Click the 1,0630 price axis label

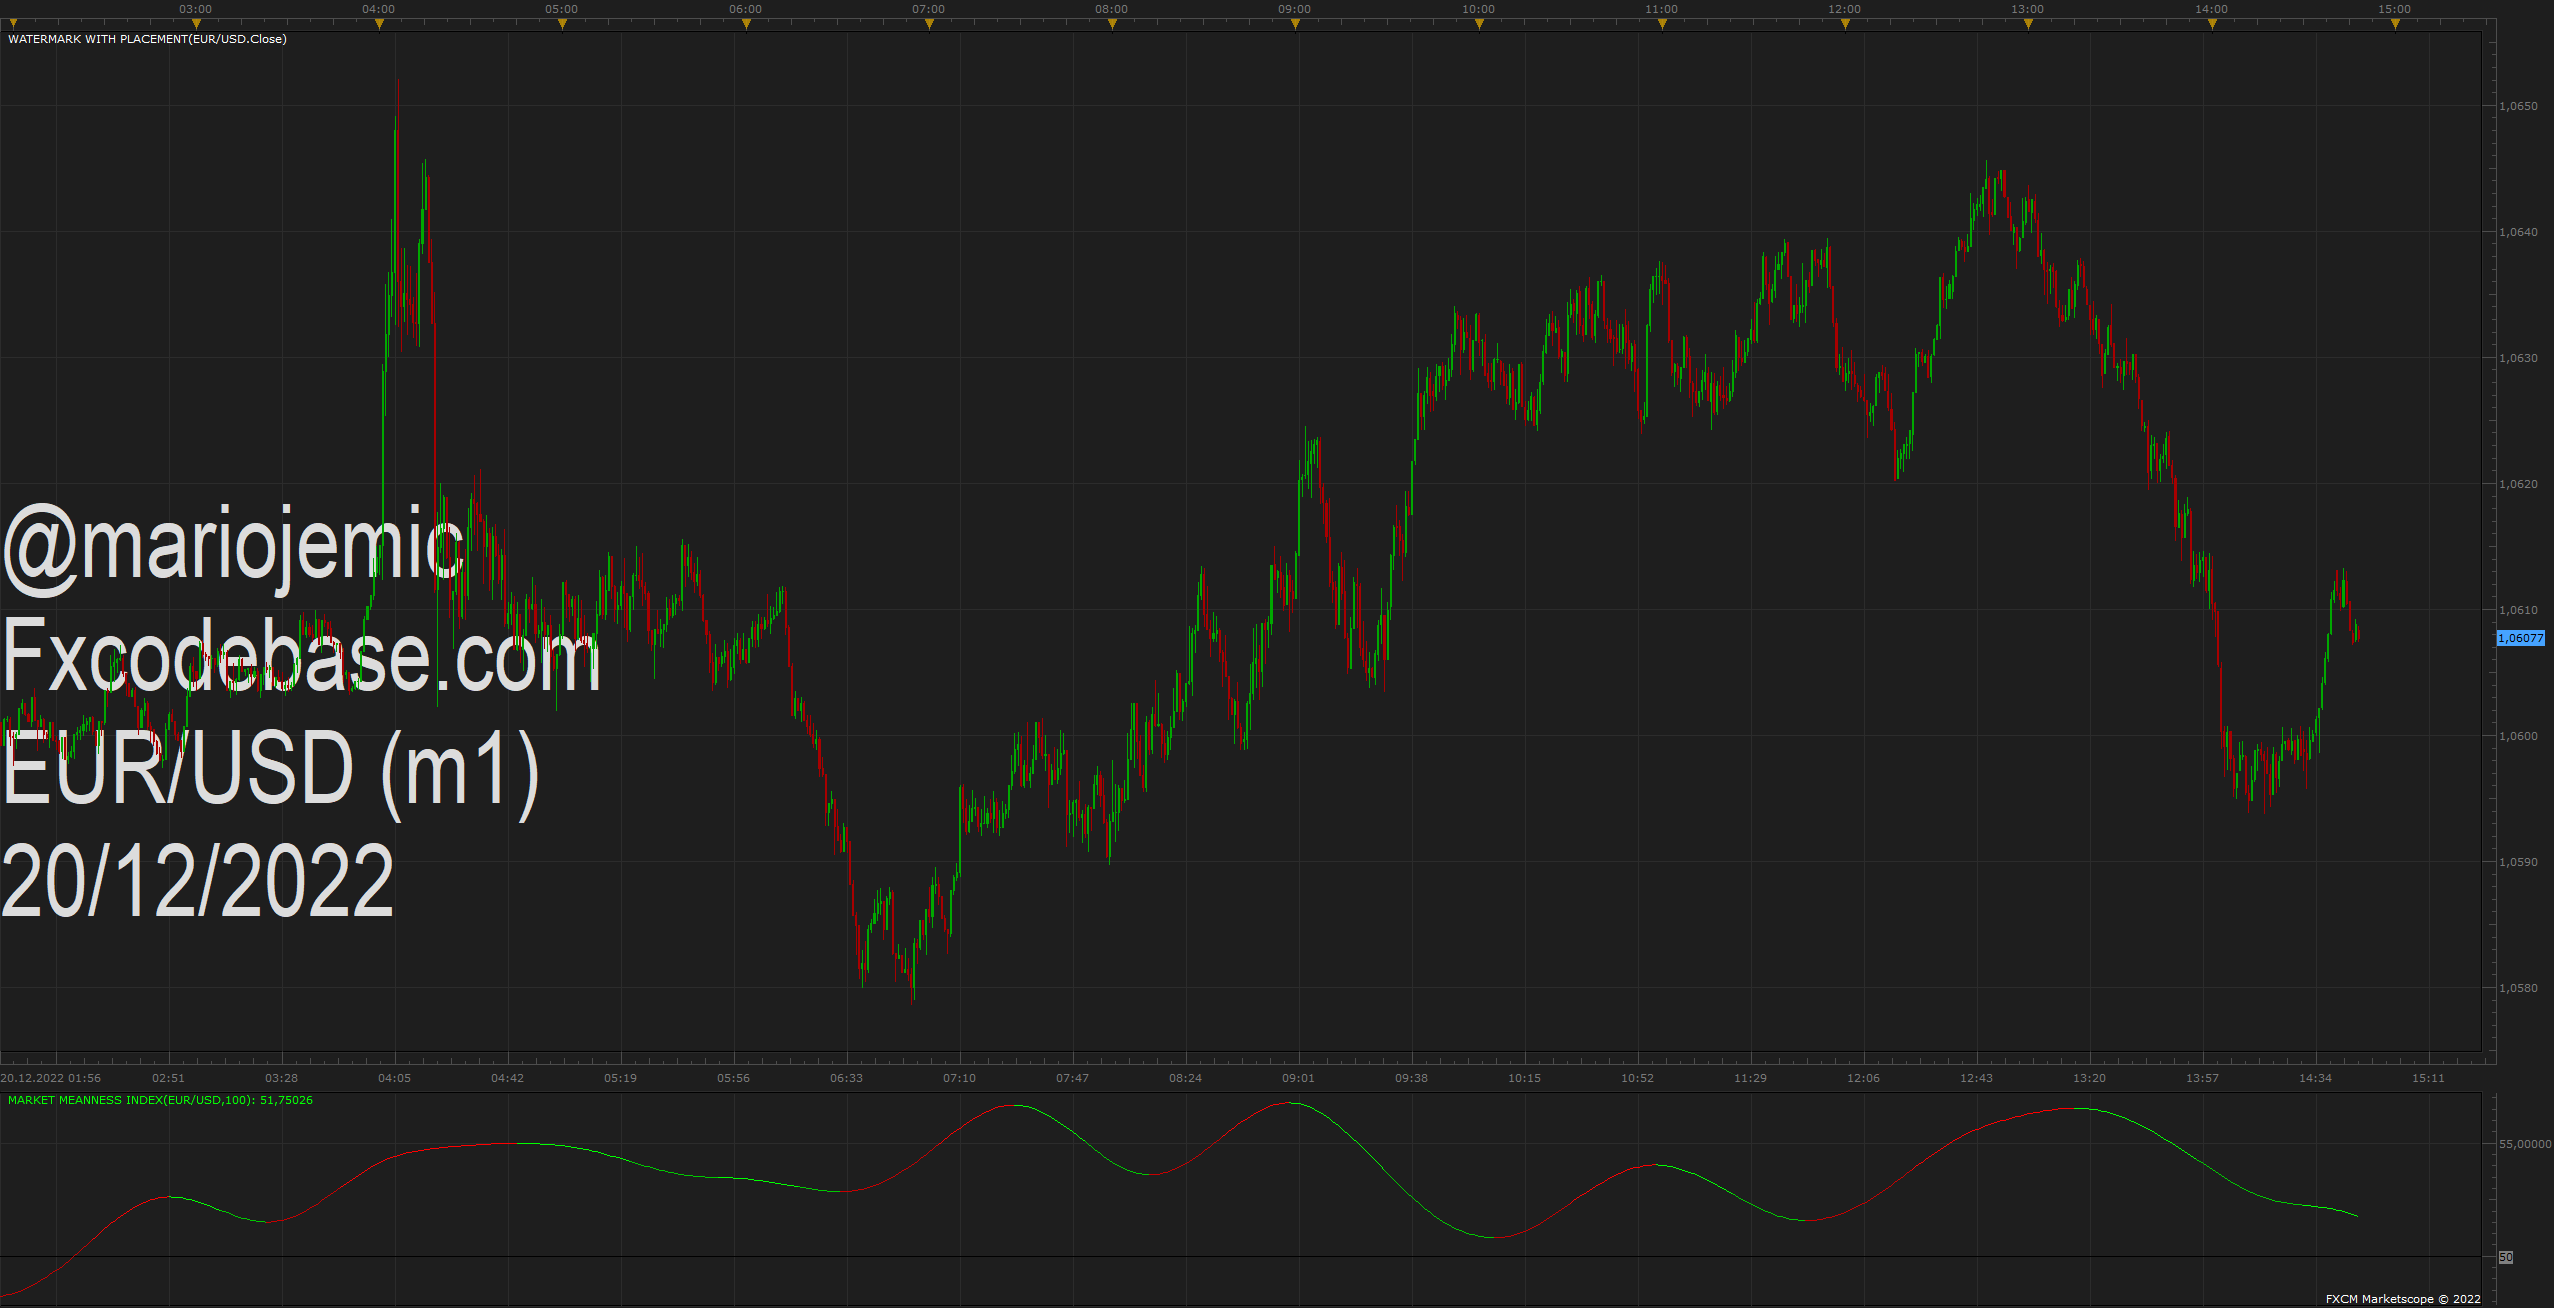(x=2518, y=358)
